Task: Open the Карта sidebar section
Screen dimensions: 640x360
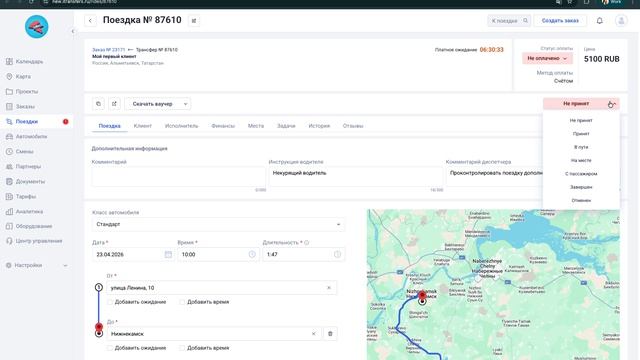Action: [19, 76]
